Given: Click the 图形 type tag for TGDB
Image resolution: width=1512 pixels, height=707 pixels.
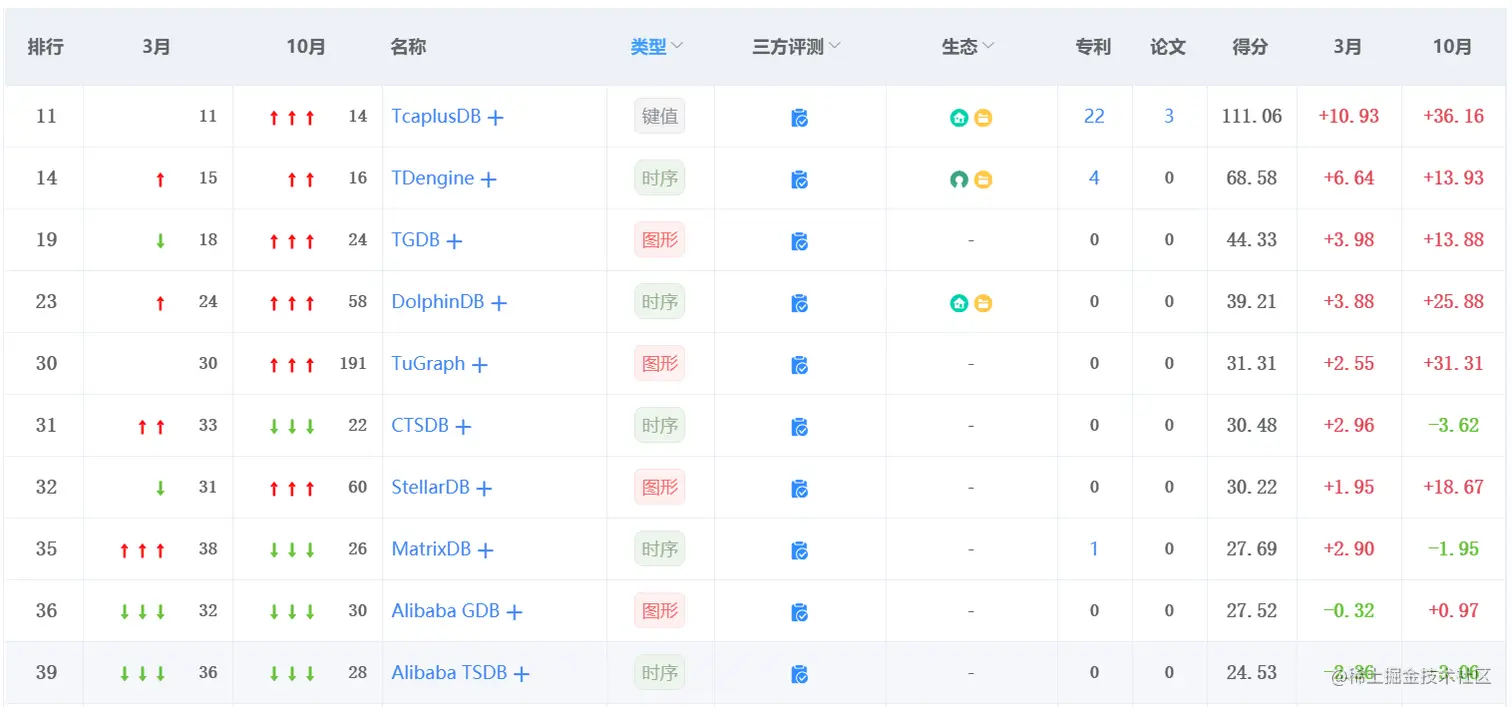Looking at the screenshot, I should coord(660,240).
